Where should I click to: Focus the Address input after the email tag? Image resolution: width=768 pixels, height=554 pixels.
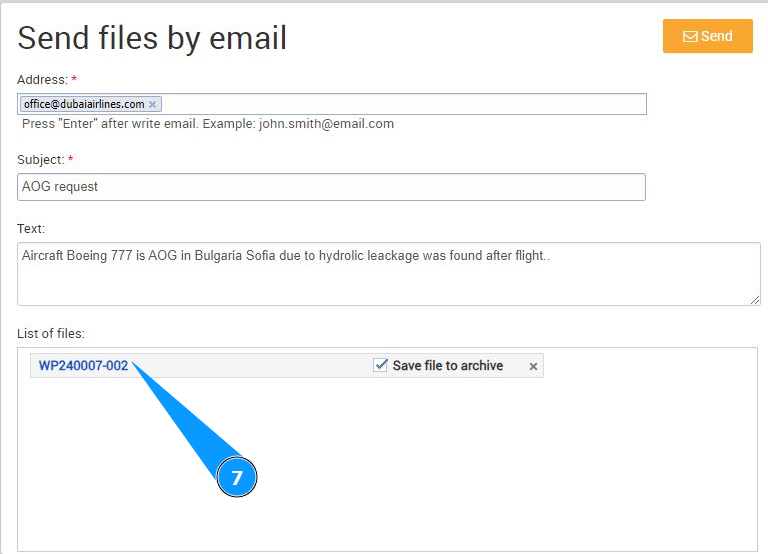[400, 104]
